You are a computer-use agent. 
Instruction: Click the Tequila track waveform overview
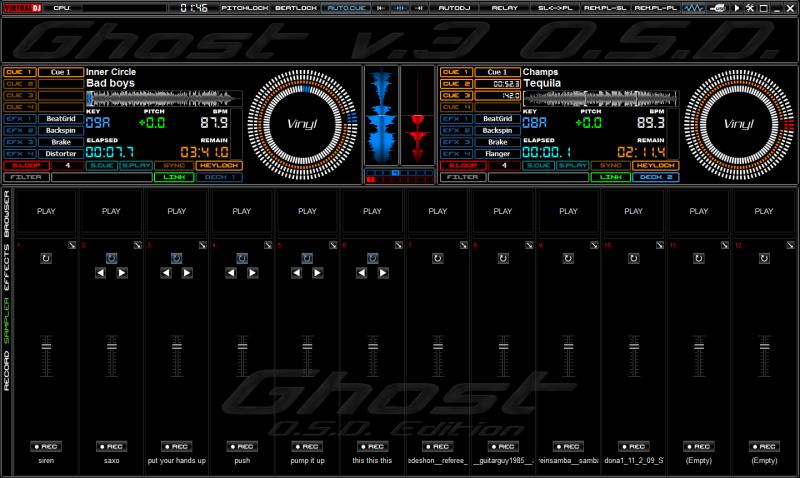(601, 98)
